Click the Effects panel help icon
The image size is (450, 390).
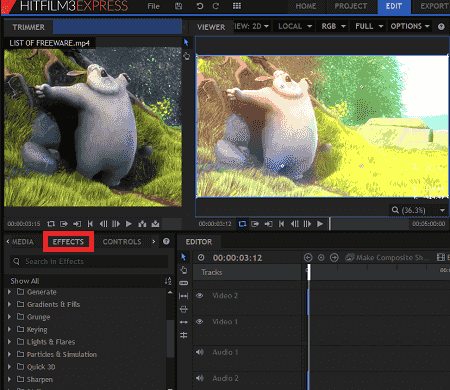(166, 241)
